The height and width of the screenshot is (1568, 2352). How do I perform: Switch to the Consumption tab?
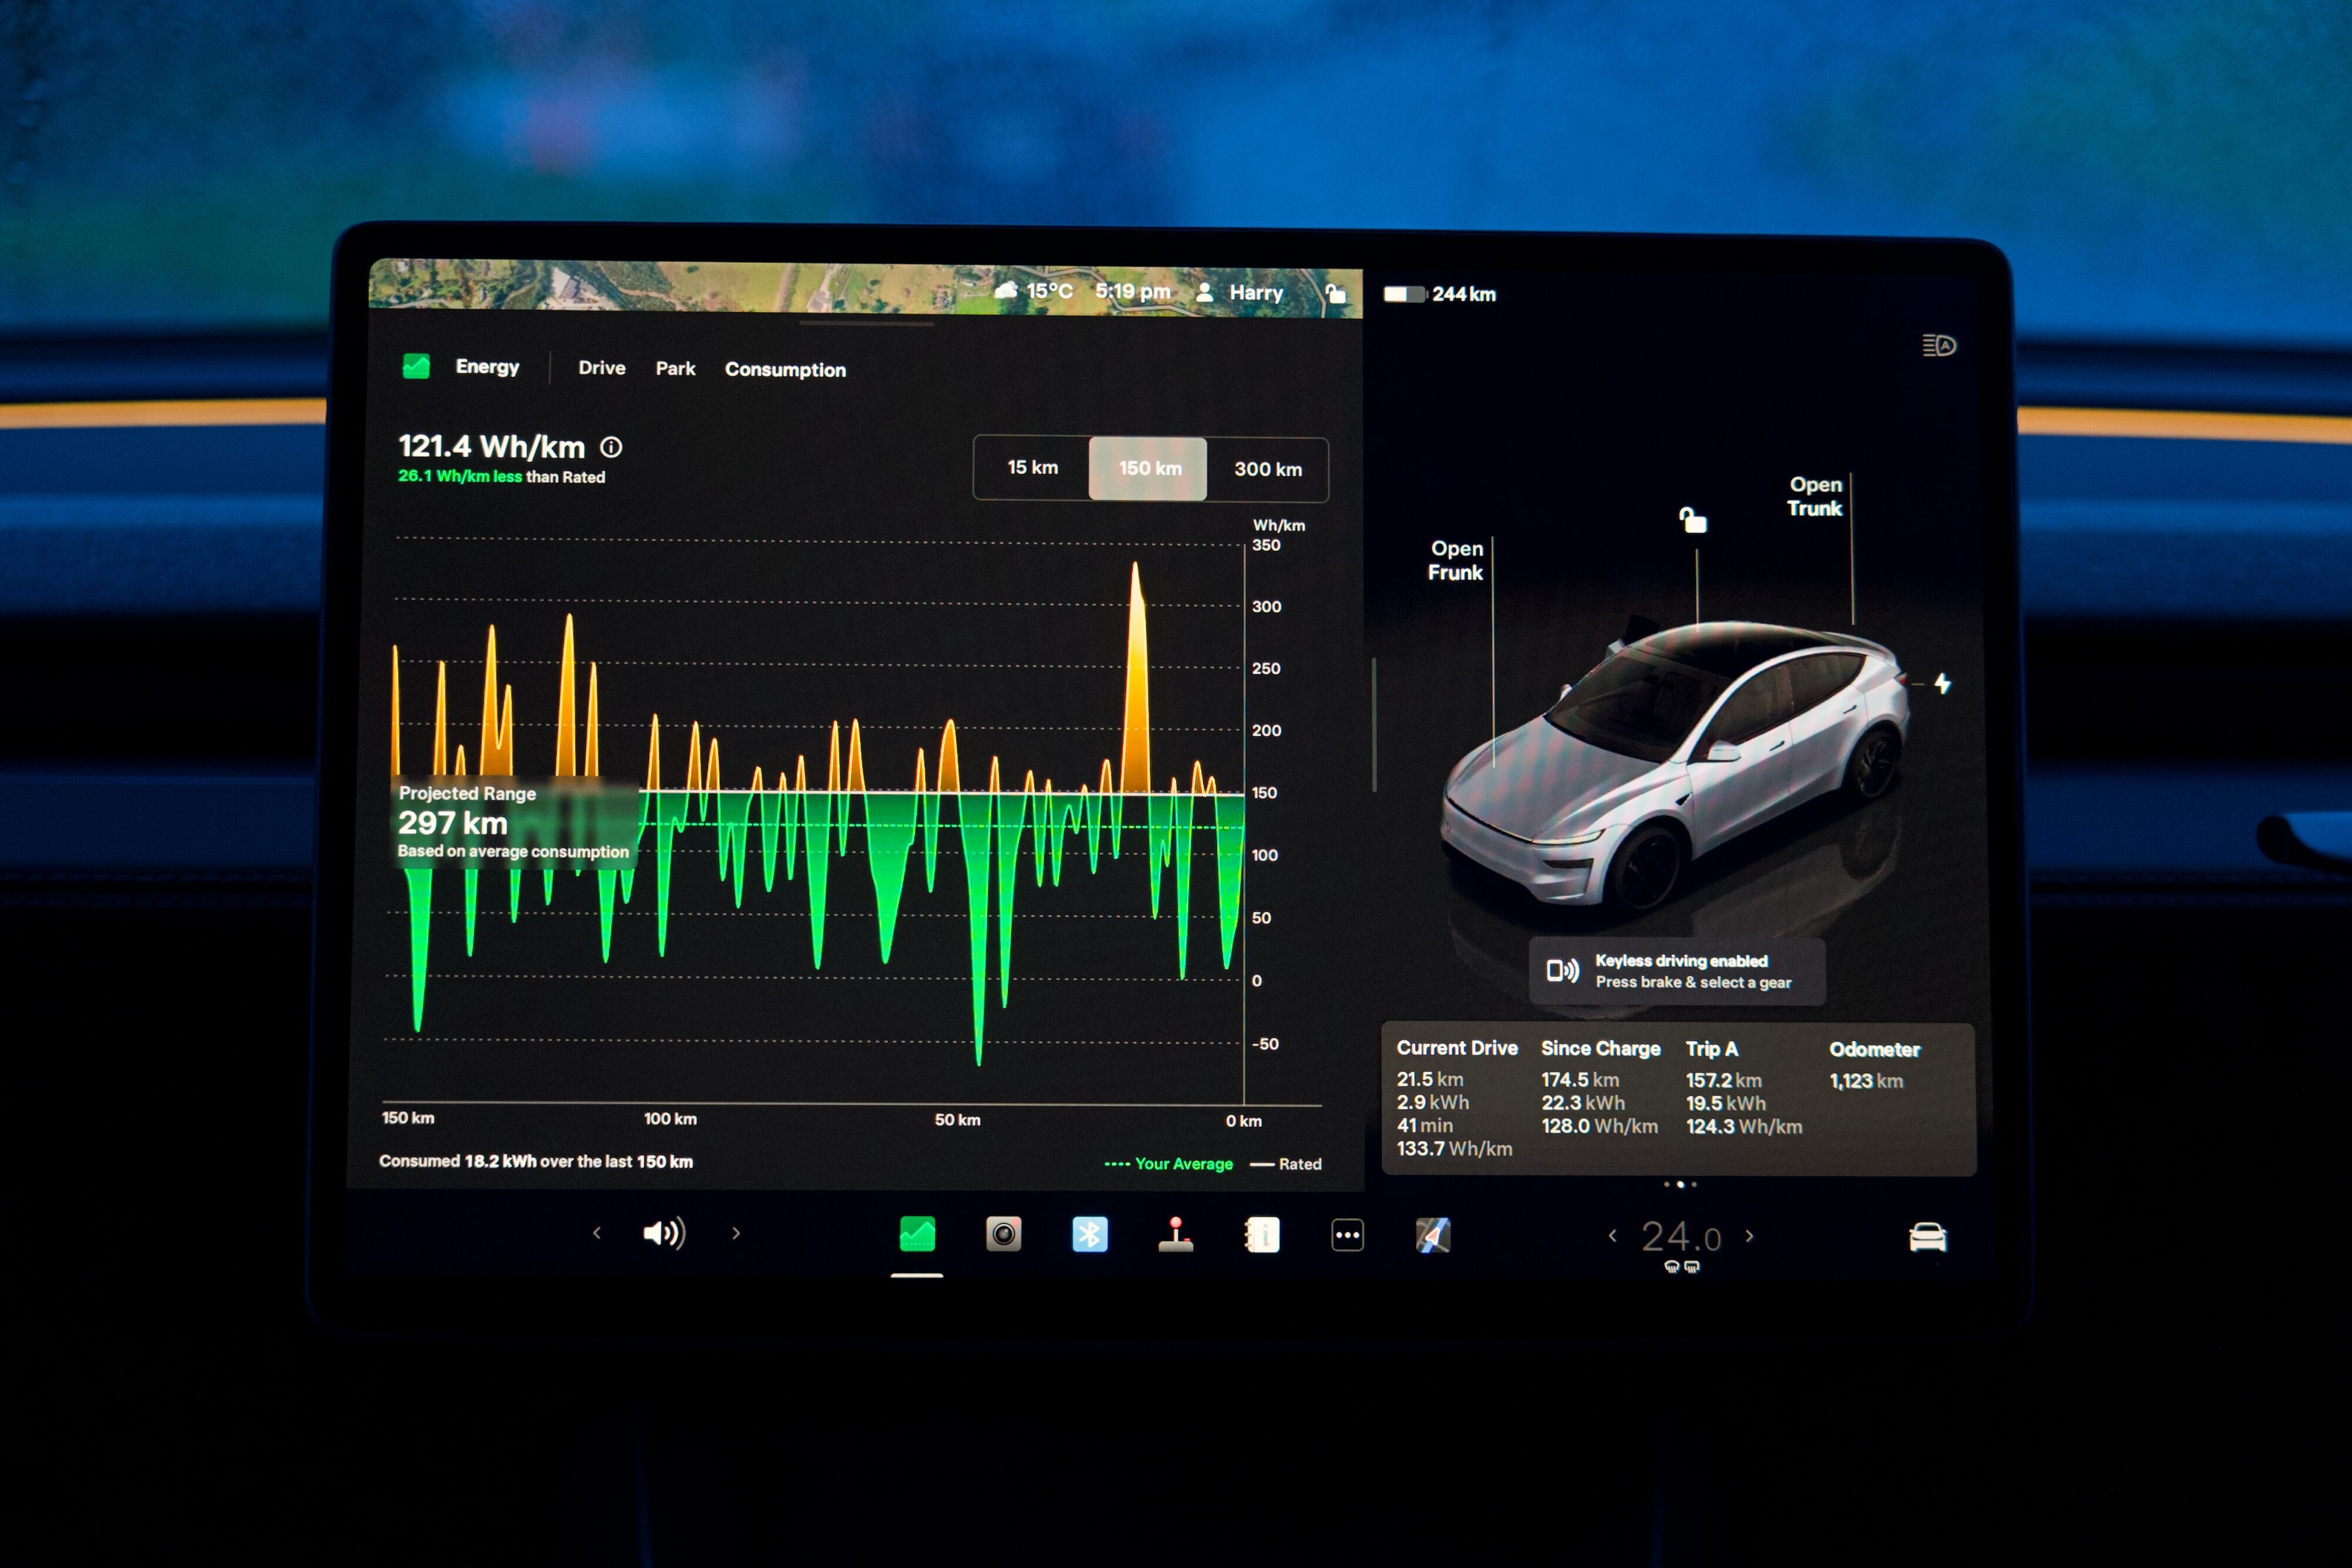[785, 370]
